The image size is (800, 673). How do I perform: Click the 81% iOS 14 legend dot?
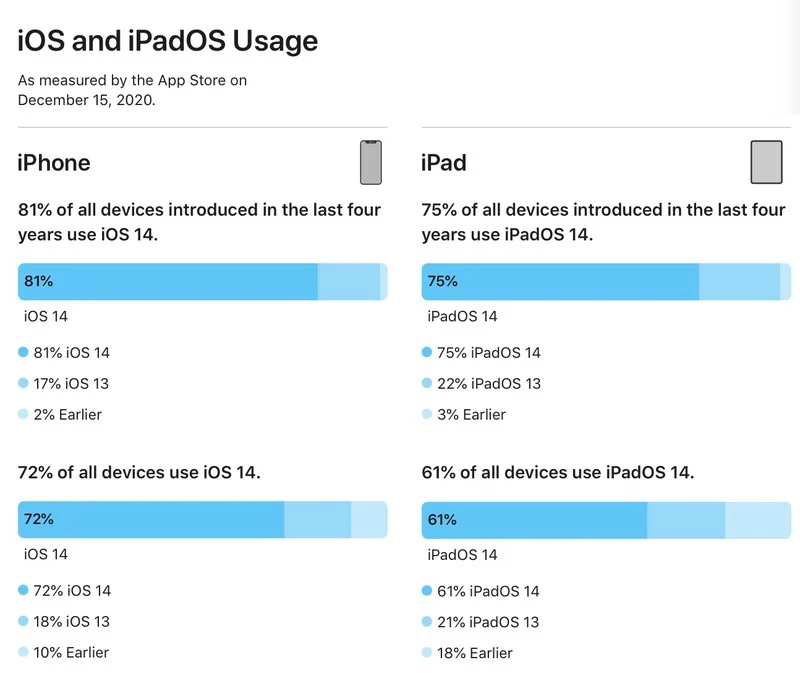pos(23,352)
